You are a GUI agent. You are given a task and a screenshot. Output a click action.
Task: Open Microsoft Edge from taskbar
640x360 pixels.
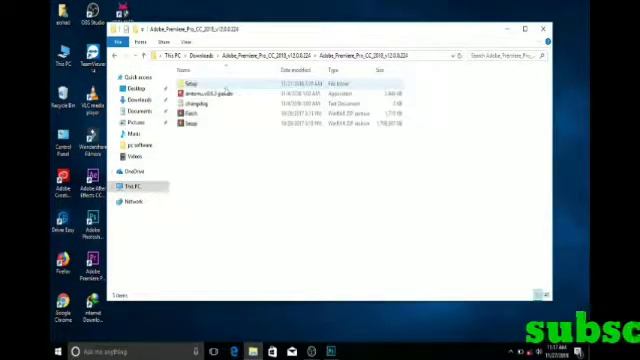tap(234, 351)
